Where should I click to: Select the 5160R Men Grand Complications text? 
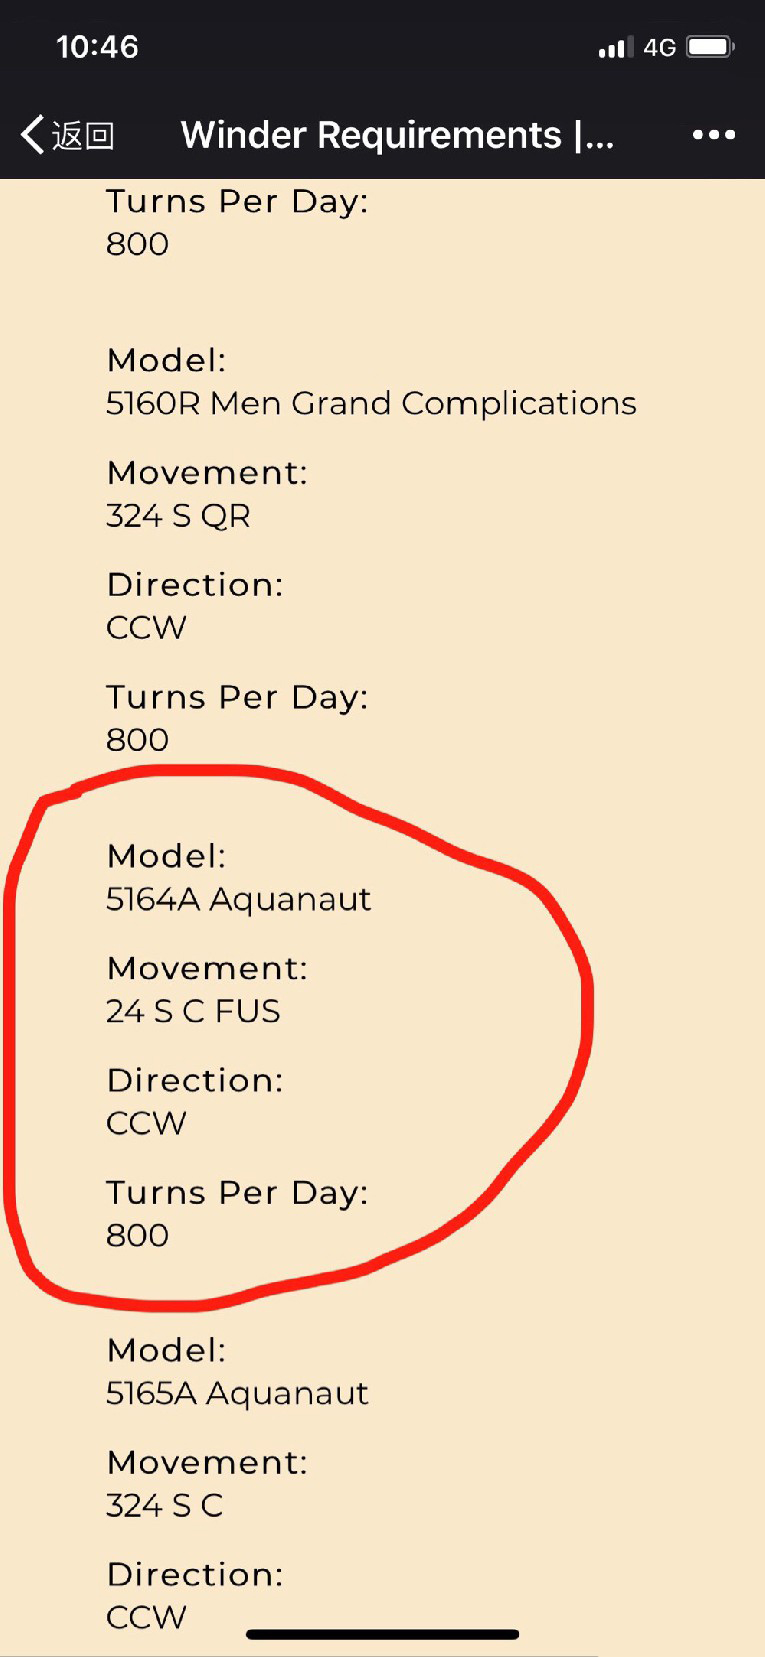point(371,403)
